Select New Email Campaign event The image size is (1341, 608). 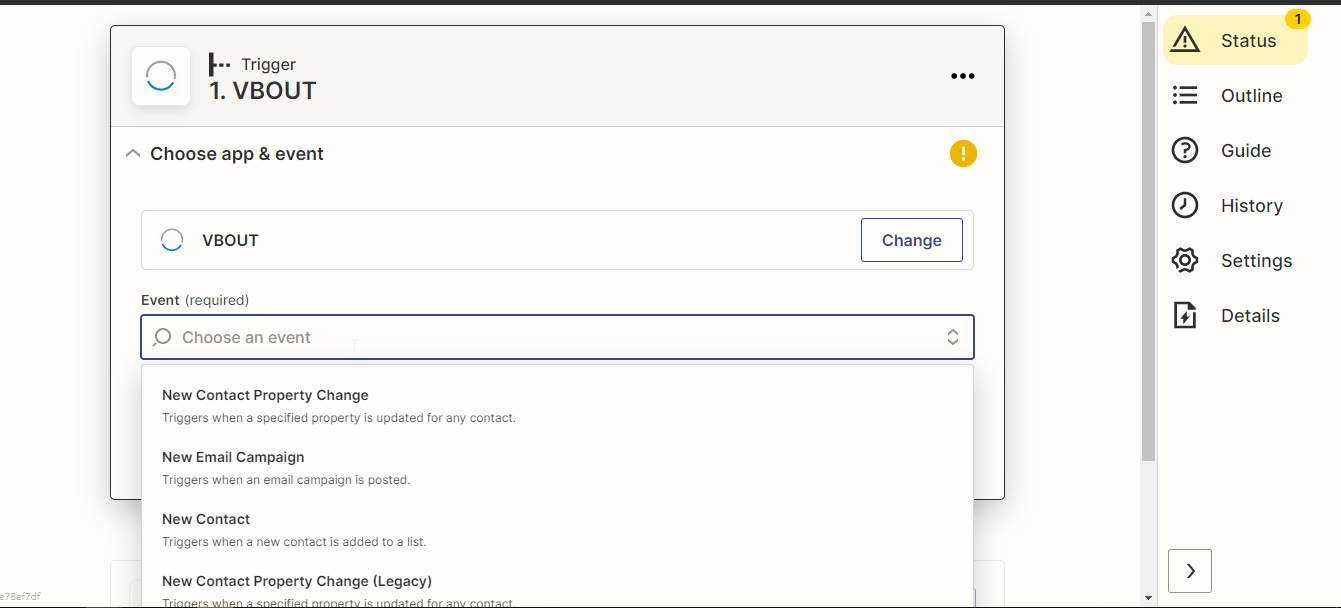click(557, 468)
